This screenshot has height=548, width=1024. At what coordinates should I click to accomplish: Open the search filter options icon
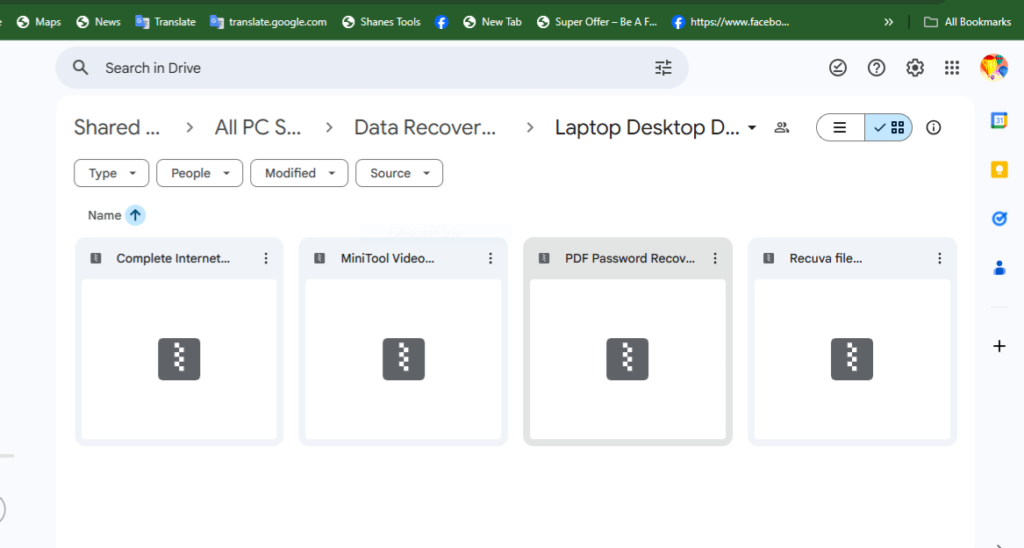pos(663,68)
